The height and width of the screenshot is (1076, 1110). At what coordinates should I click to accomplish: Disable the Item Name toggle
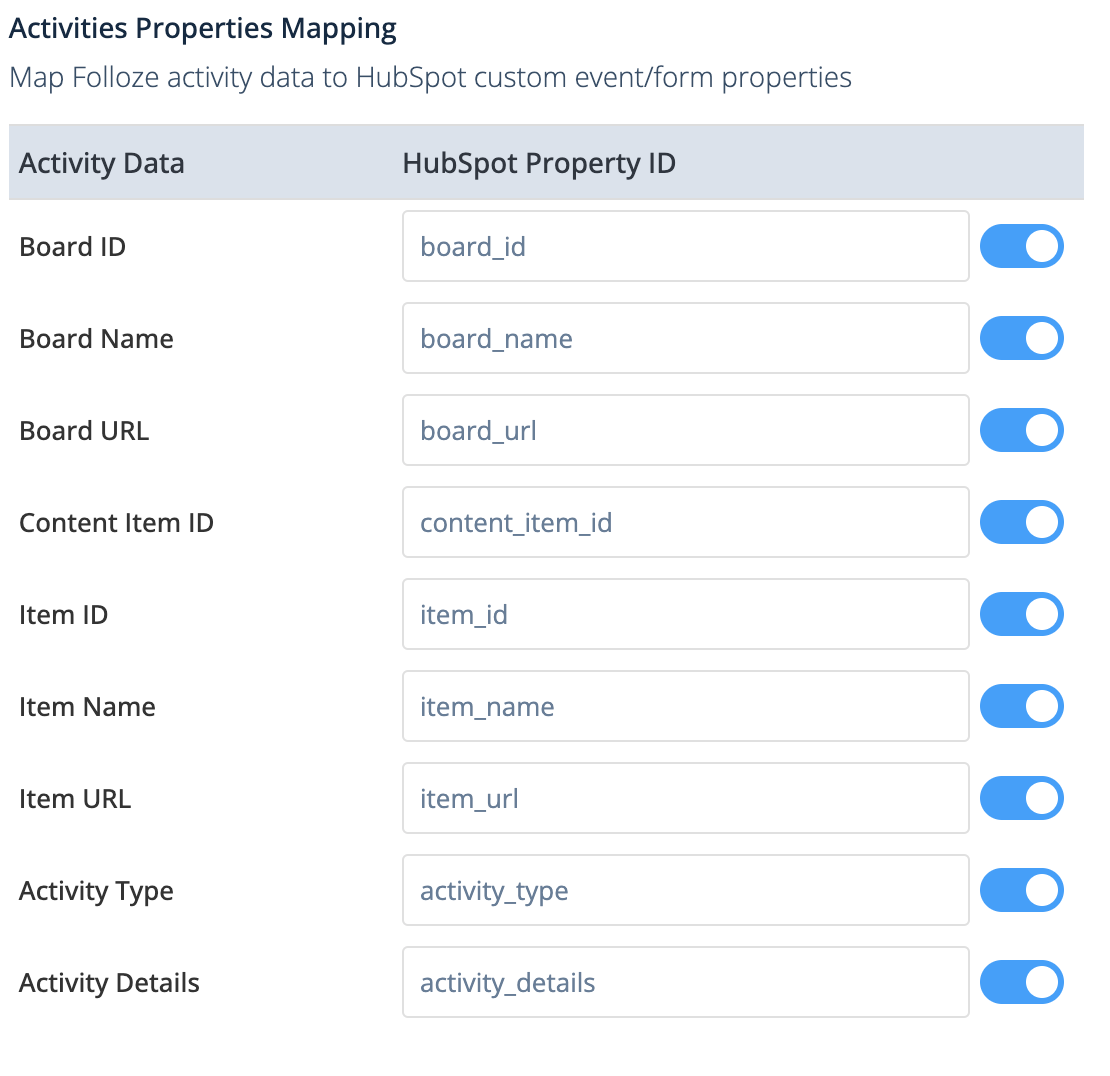pos(1021,706)
